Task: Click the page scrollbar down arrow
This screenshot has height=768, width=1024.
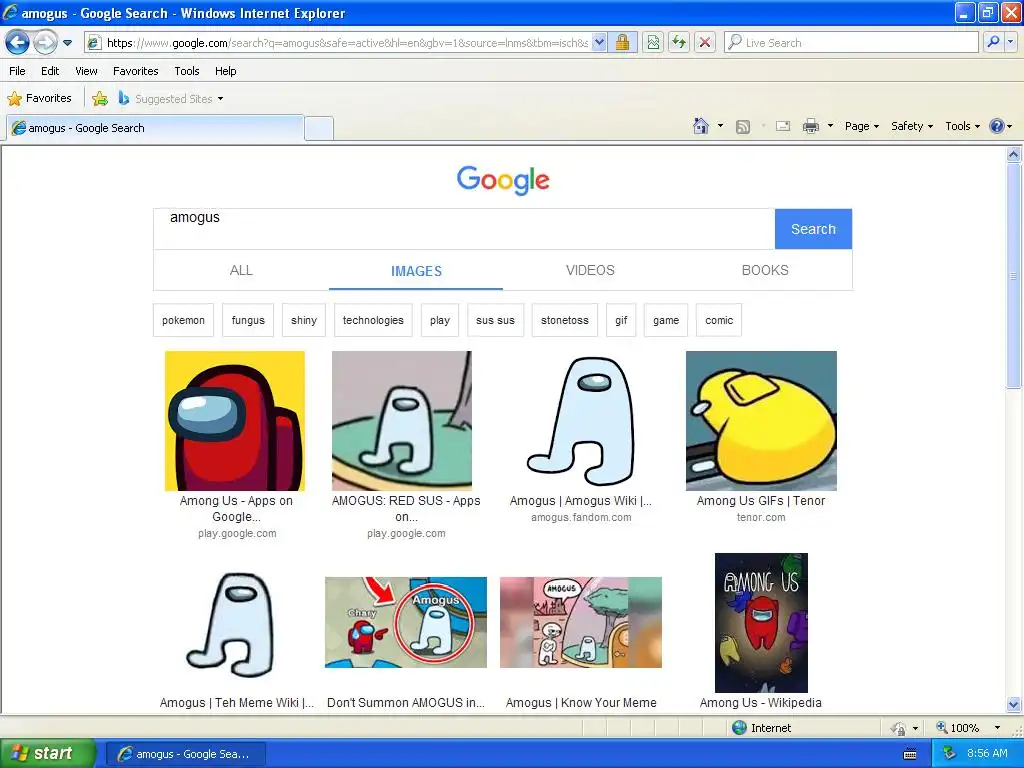Action: click(x=1014, y=704)
